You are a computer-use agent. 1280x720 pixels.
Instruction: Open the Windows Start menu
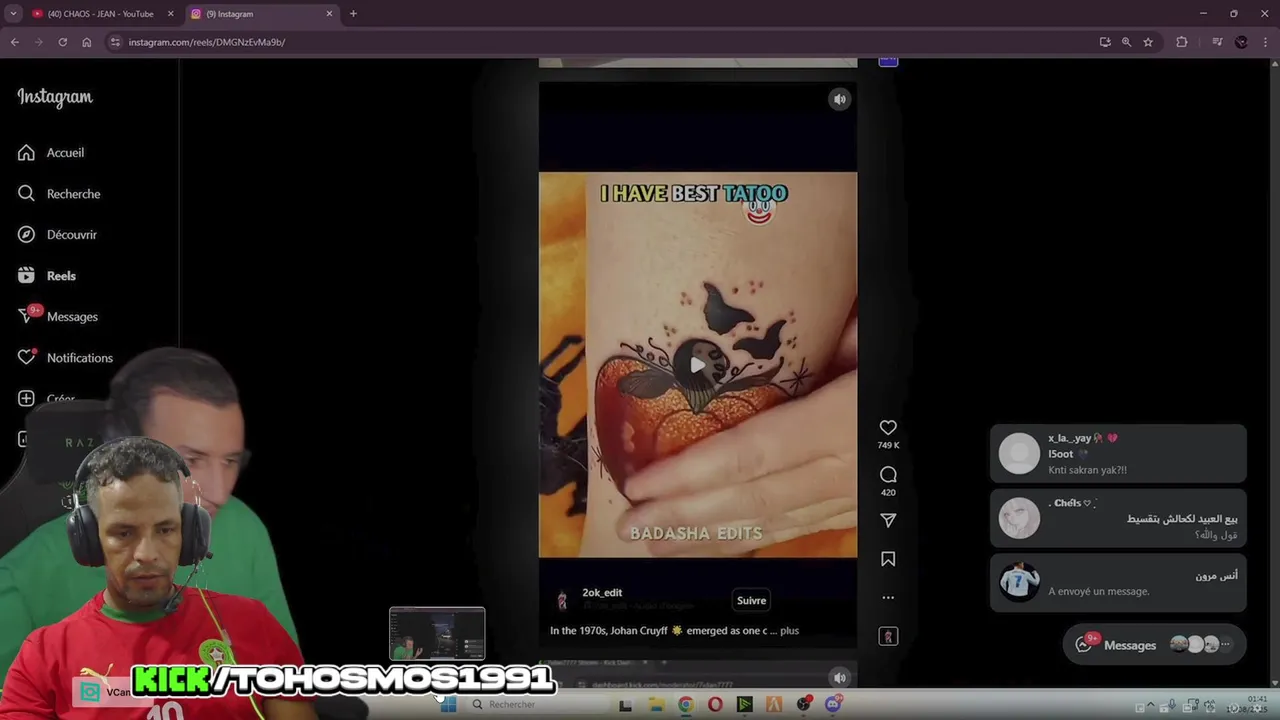click(448, 705)
